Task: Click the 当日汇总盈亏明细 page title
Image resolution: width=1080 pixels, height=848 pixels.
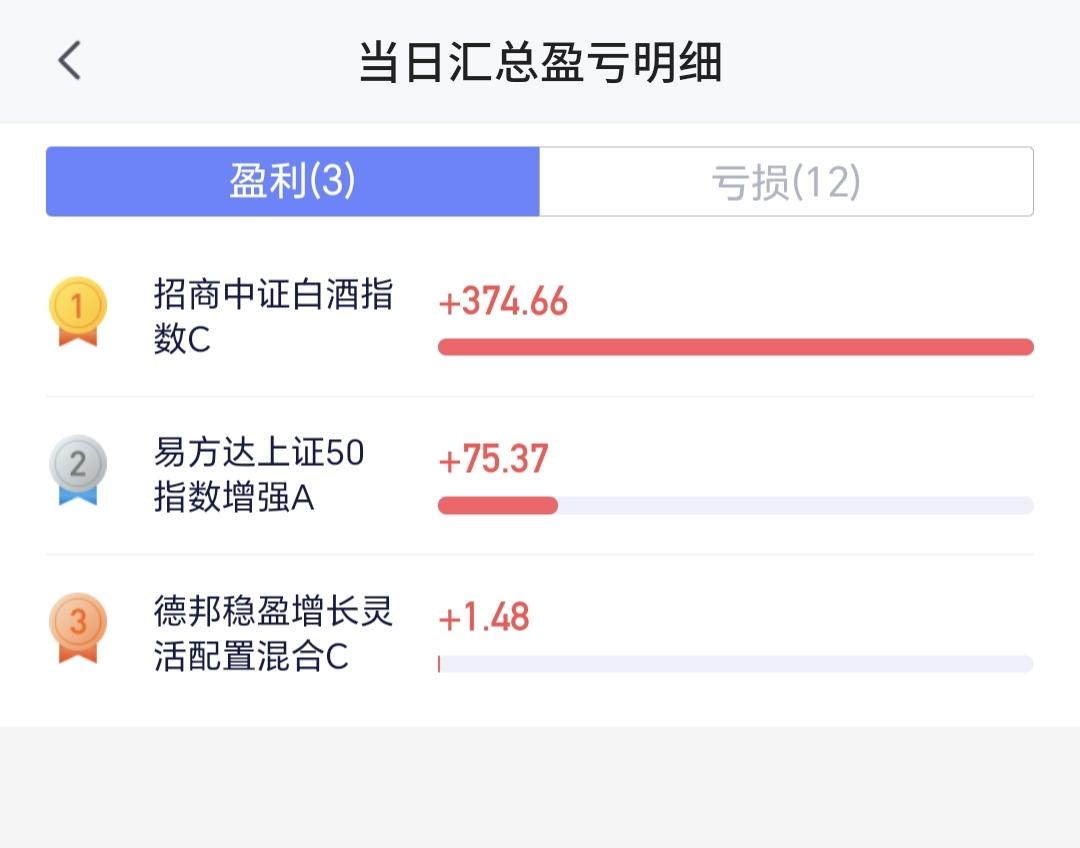Action: 540,62
